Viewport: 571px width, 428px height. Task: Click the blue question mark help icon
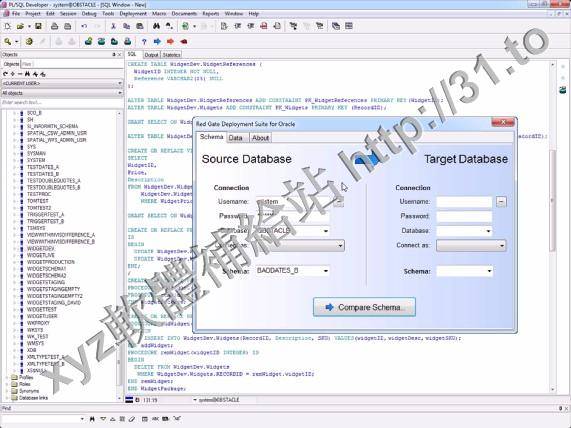pos(144,42)
